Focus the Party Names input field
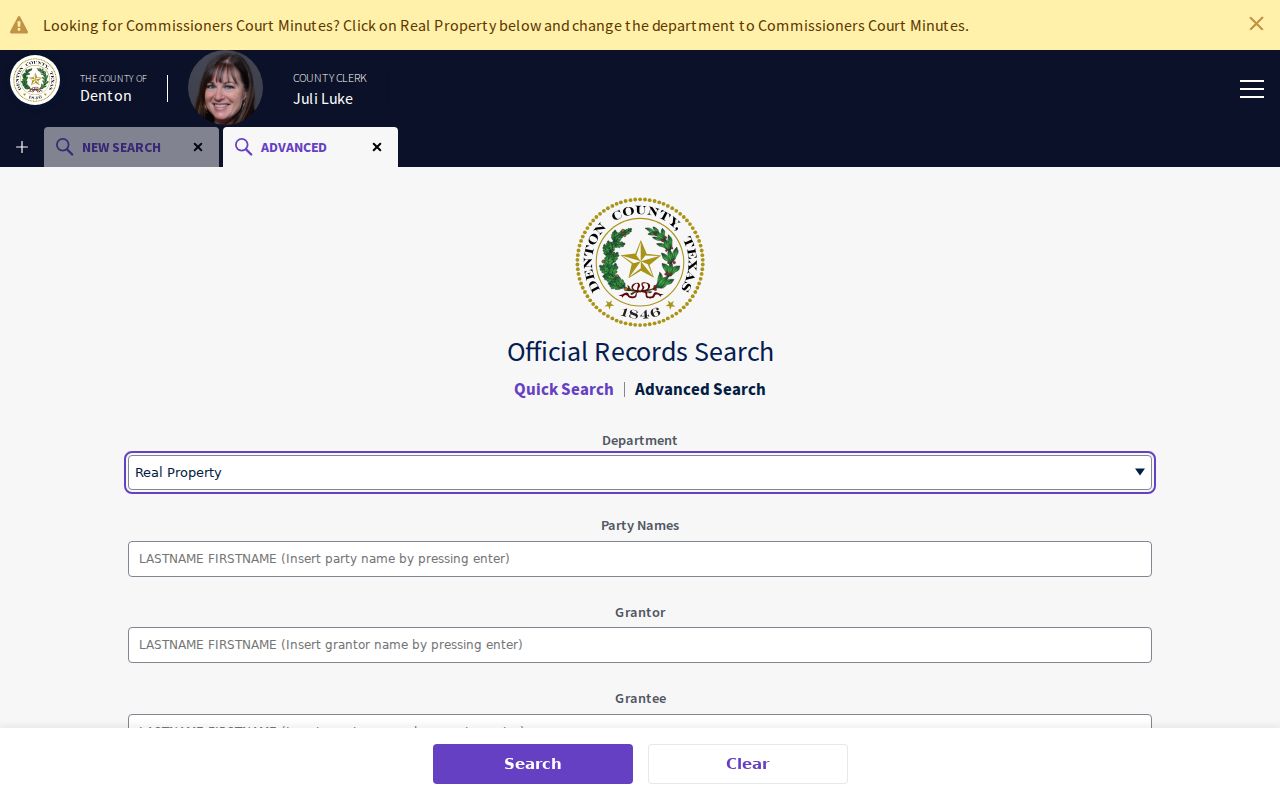The width and height of the screenshot is (1280, 800). coord(640,559)
